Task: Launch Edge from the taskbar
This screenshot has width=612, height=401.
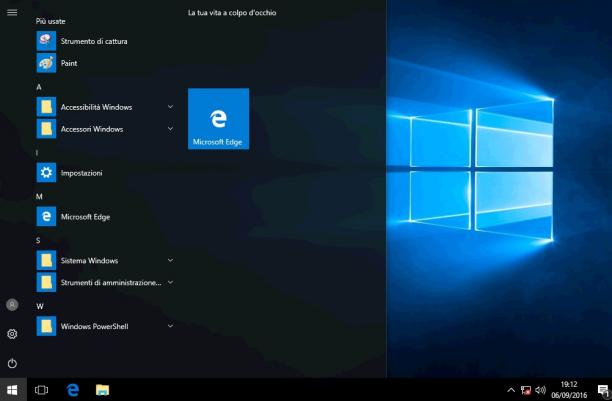Action: [x=73, y=390]
